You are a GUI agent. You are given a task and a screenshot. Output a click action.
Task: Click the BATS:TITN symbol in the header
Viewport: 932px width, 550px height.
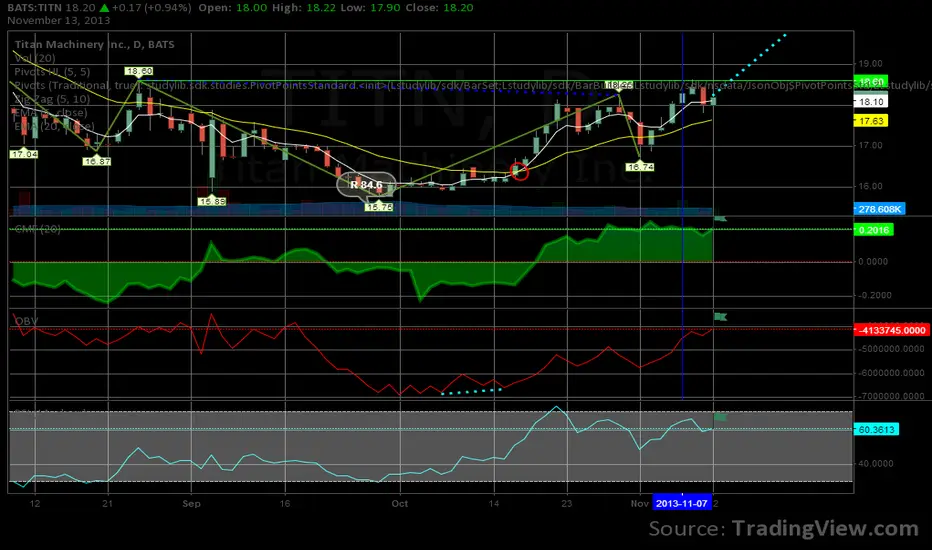tap(35, 8)
